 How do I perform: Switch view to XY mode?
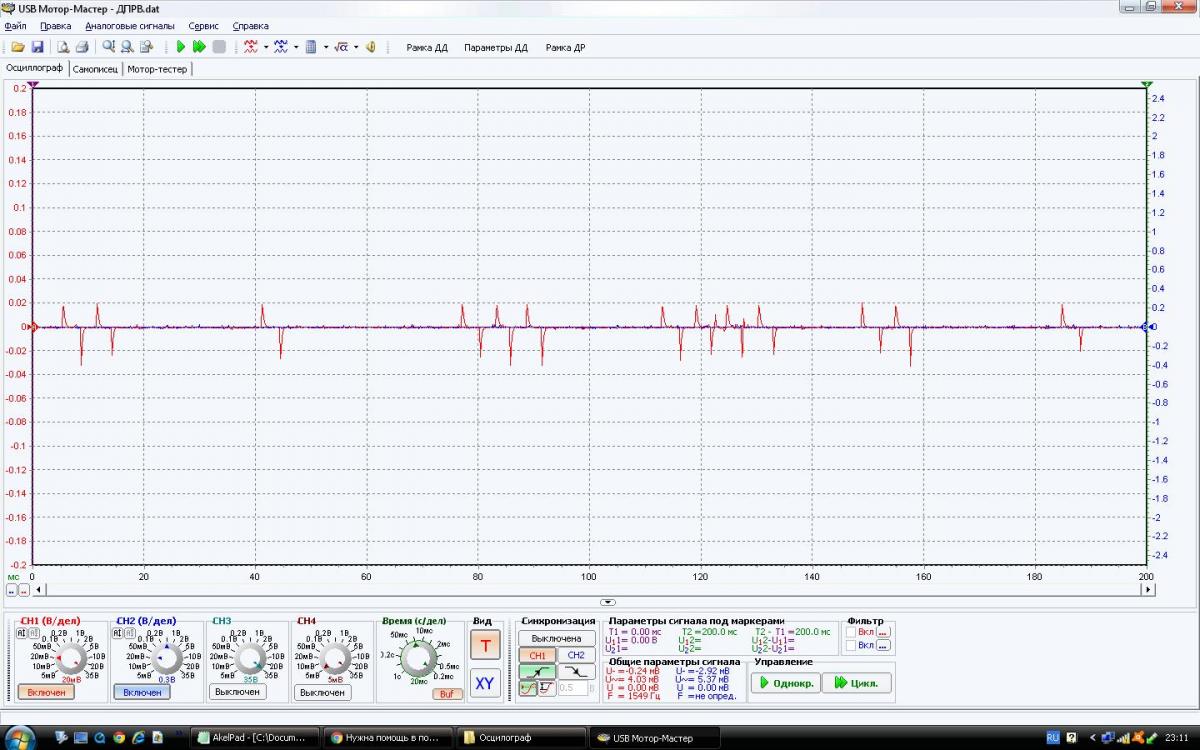[x=485, y=684]
